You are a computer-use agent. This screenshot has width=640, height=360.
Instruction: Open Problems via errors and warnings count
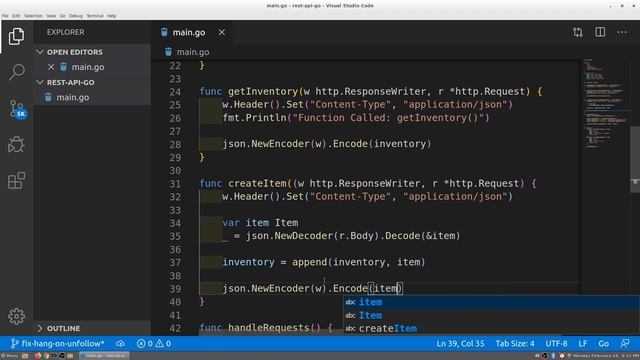click(154, 344)
